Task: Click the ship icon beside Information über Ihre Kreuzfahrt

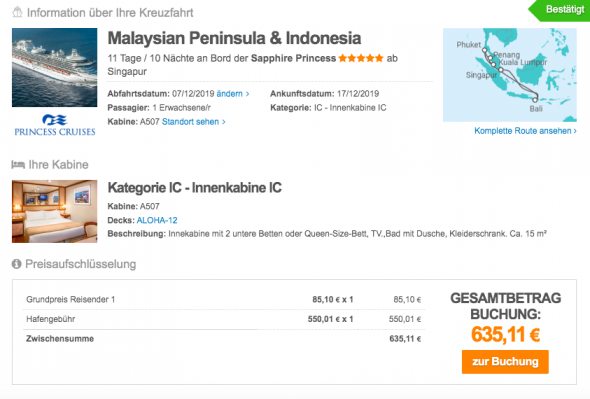Action: (17, 12)
